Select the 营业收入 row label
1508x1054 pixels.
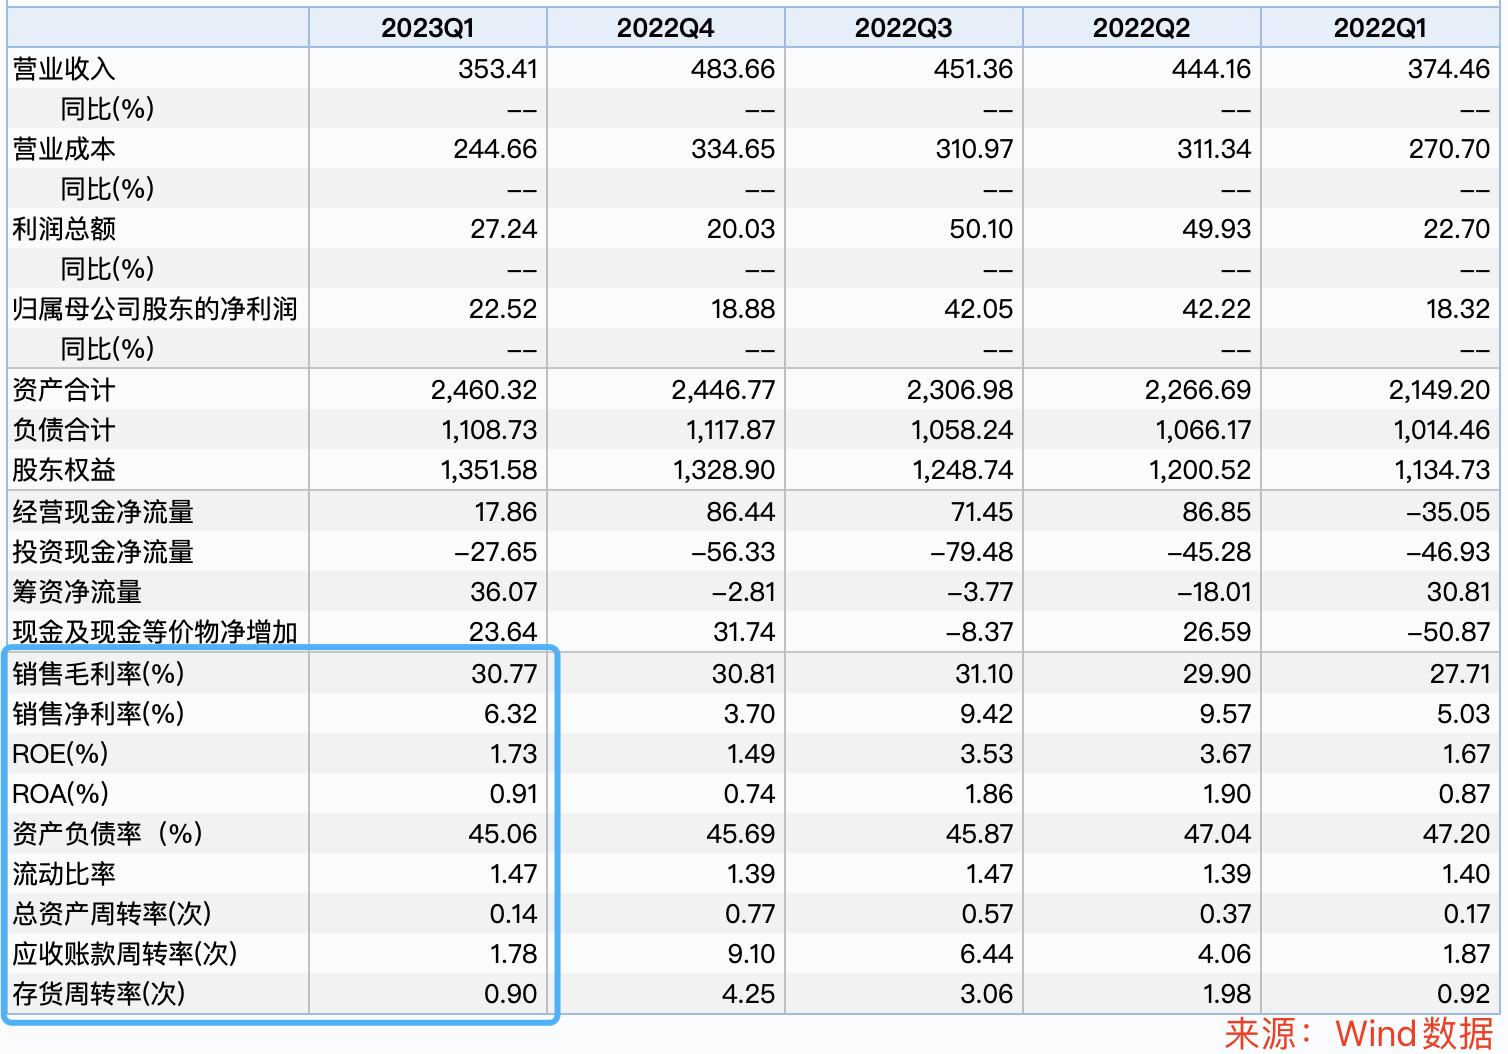point(64,69)
